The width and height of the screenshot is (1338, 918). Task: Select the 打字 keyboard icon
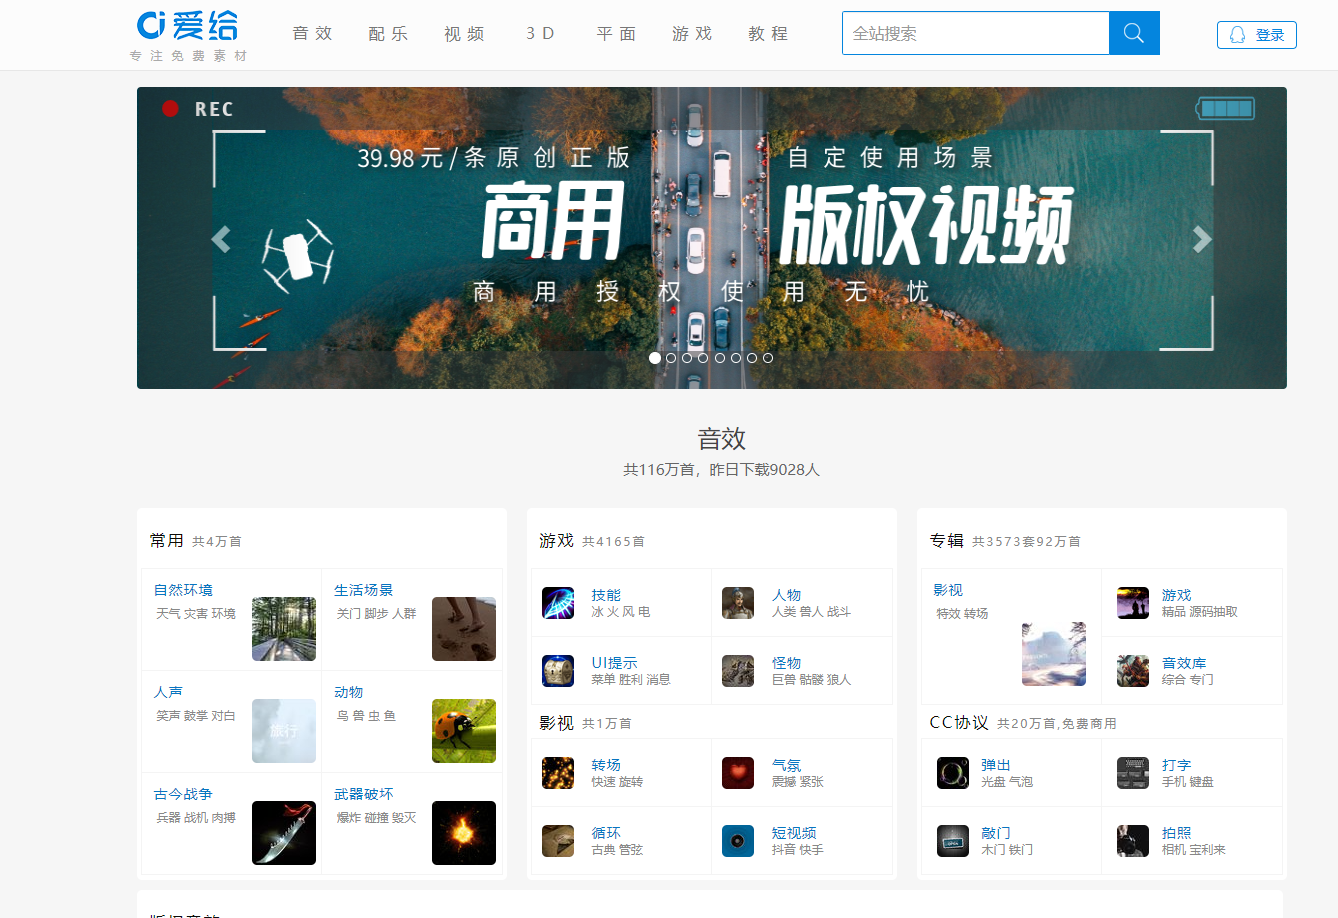click(x=1133, y=773)
